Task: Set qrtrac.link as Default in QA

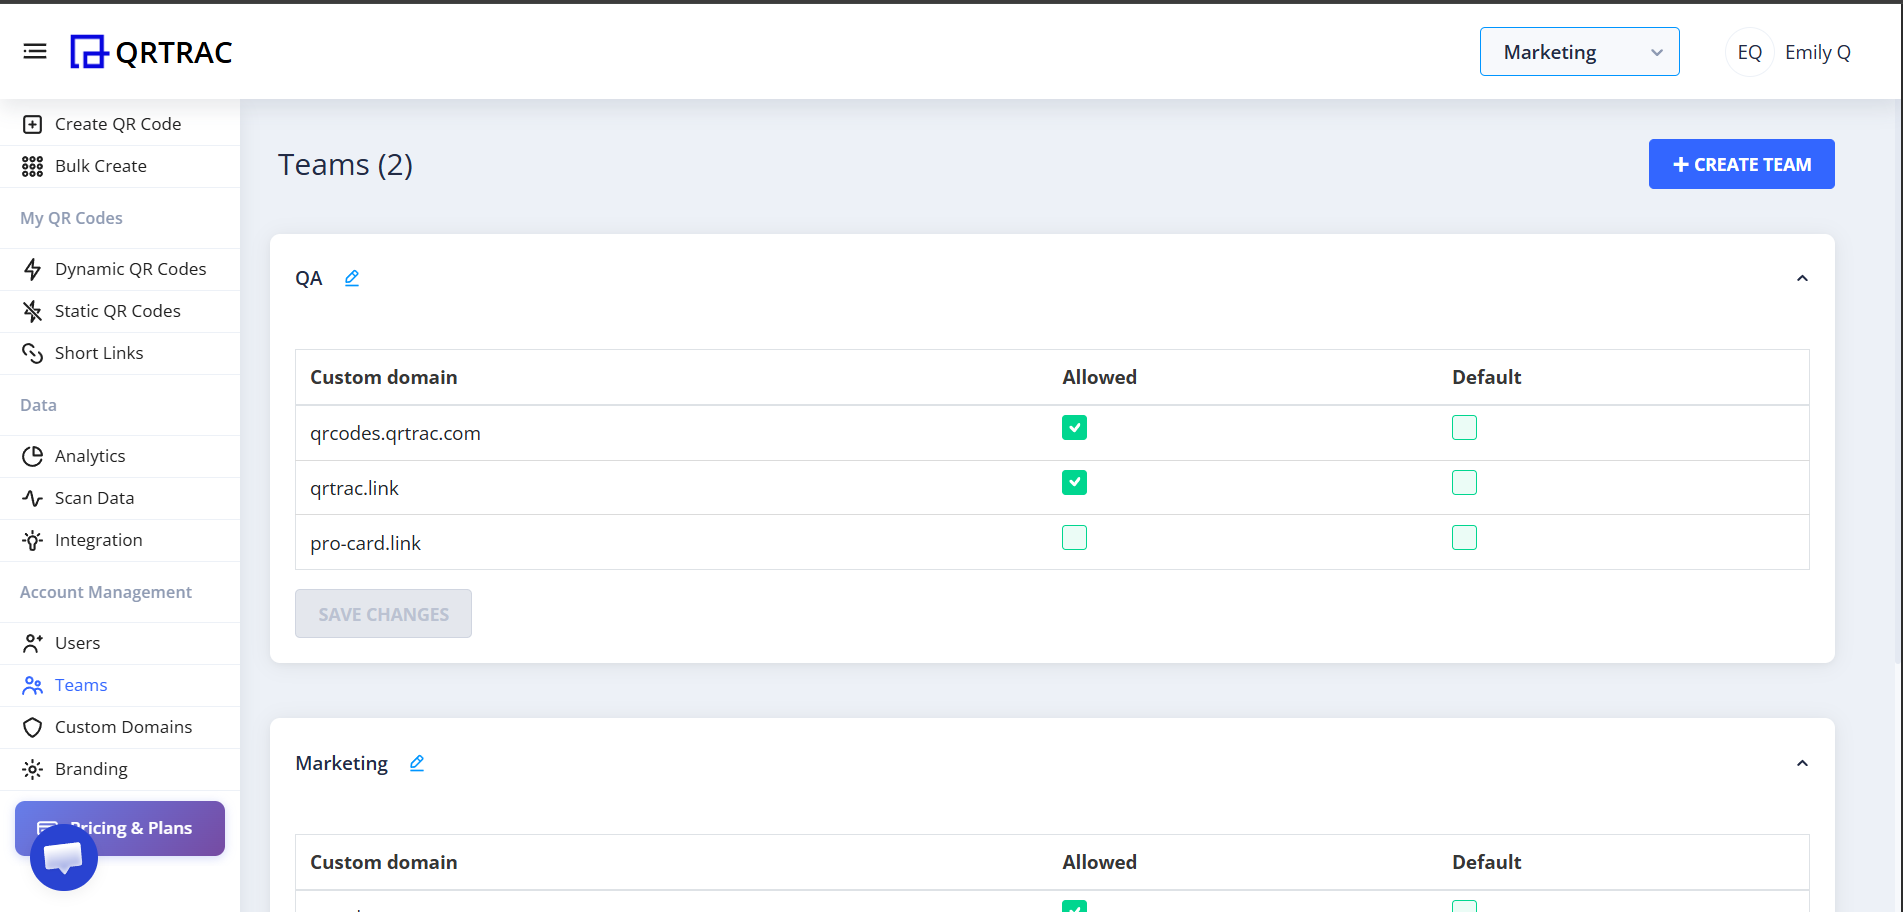Action: (1464, 483)
